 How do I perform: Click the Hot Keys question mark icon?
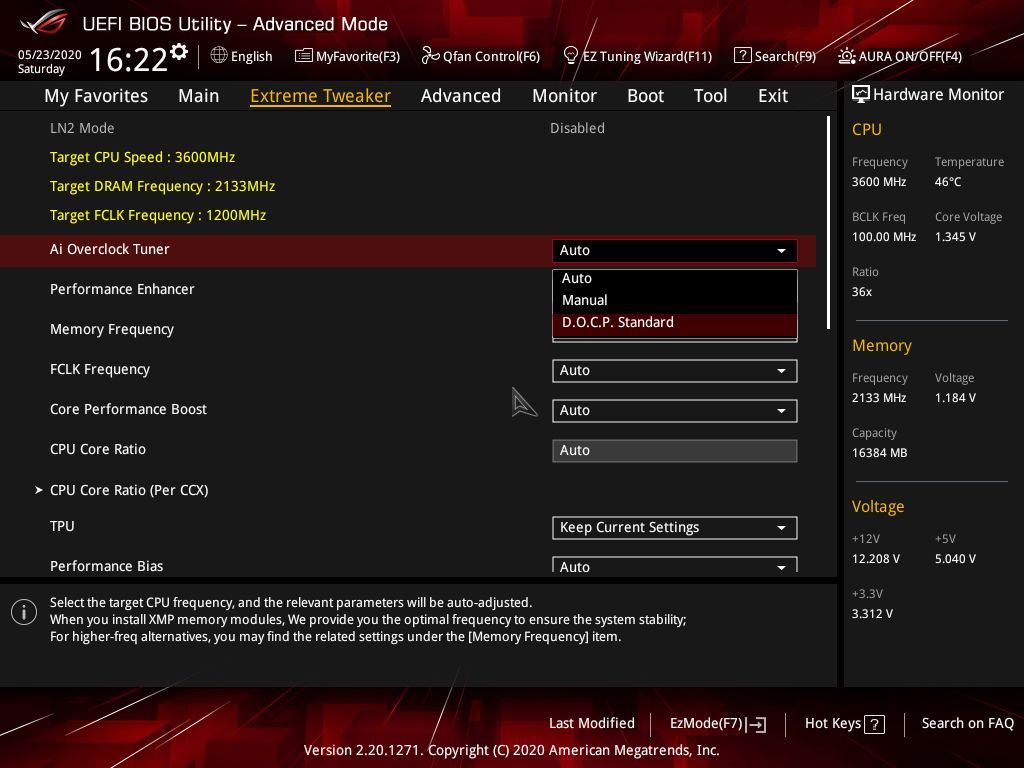coord(874,724)
